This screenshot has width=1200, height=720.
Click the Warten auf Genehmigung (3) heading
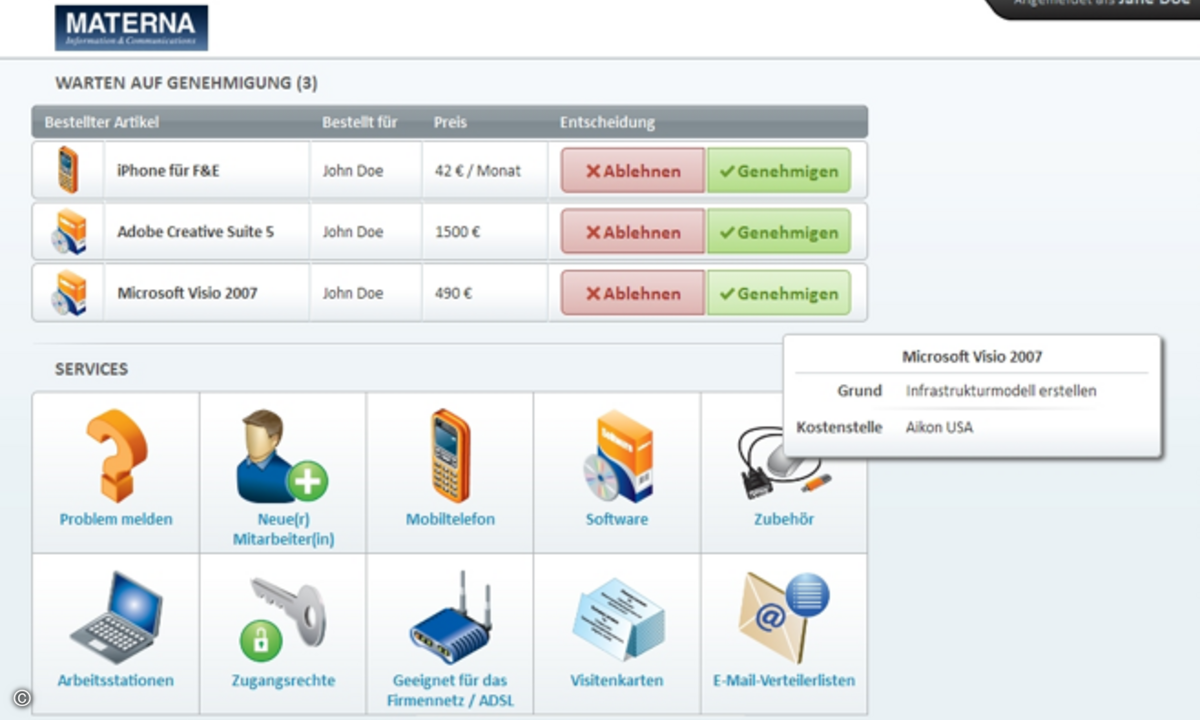coord(186,83)
